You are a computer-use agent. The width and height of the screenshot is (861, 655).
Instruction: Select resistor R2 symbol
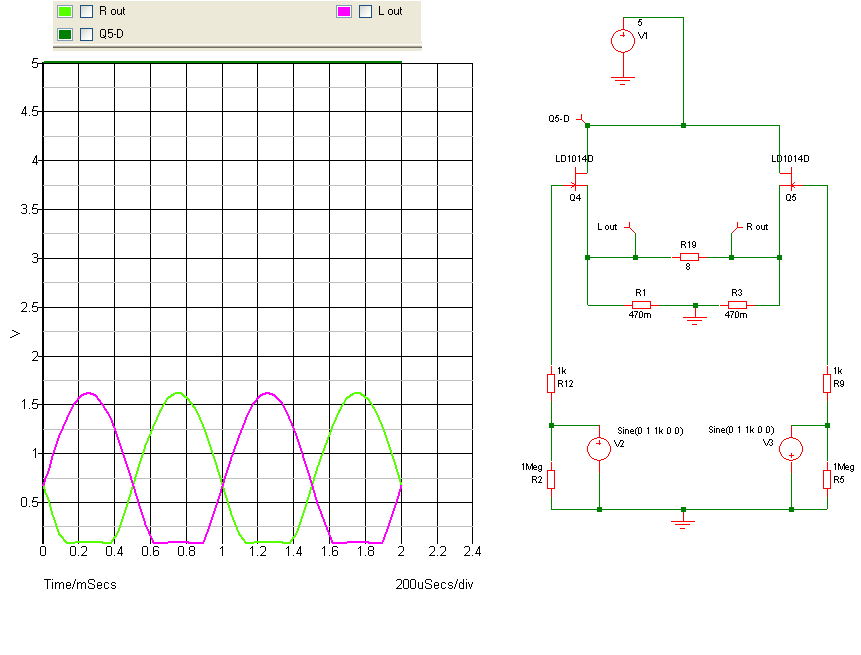coord(551,479)
